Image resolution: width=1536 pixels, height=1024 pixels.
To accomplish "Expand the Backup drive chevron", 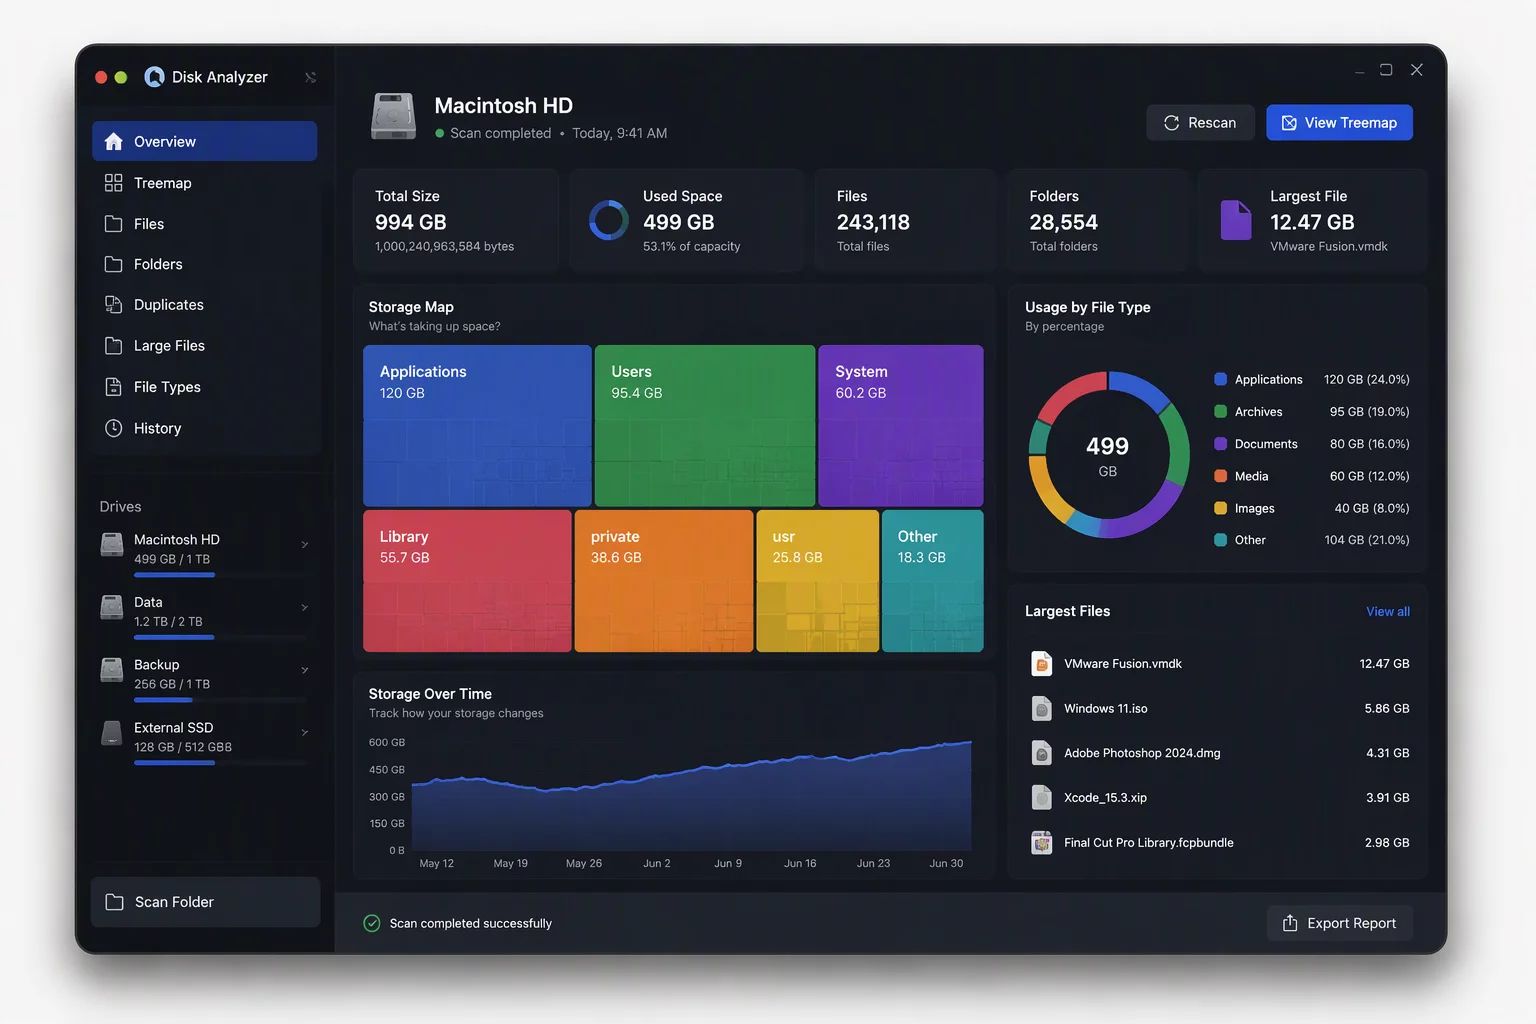I will tap(305, 670).
